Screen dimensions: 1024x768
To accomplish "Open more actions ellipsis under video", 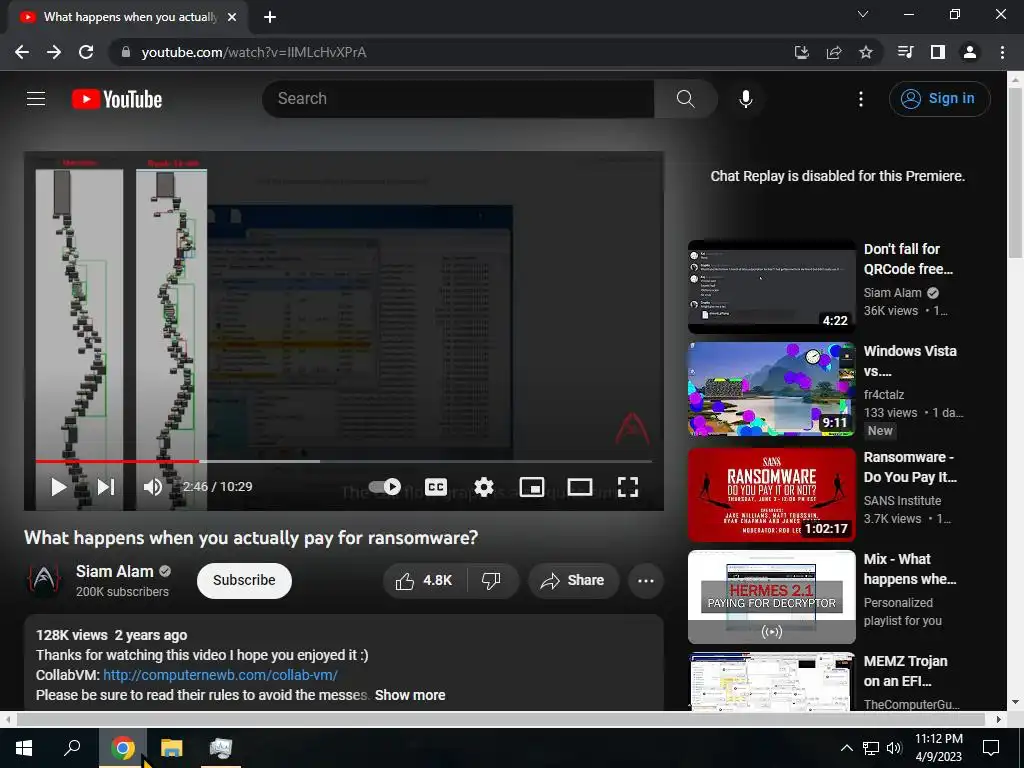I will [x=646, y=581].
